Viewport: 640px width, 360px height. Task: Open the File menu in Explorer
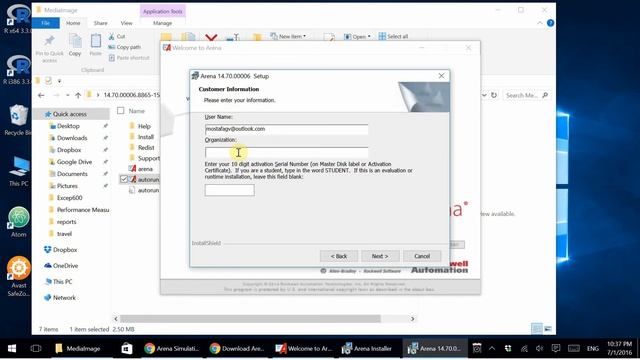[x=46, y=23]
